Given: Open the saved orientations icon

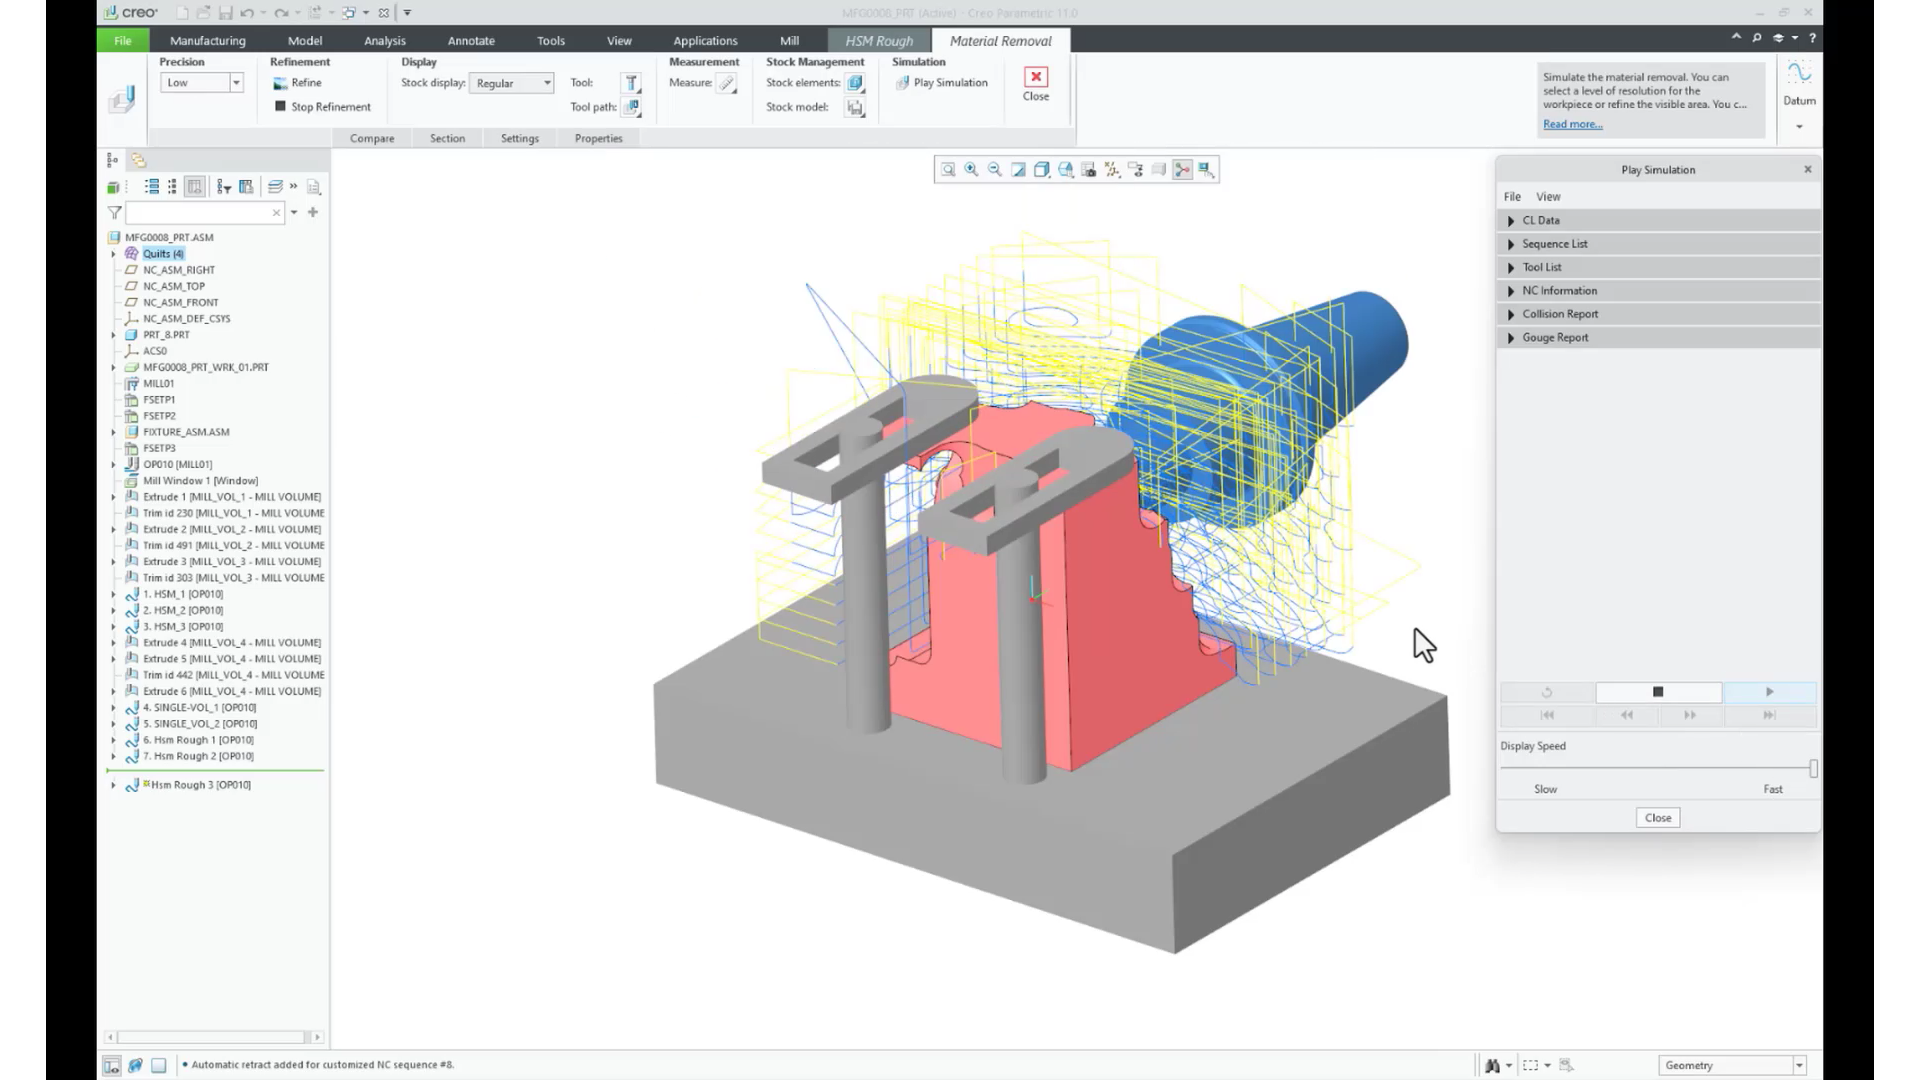Looking at the screenshot, I should click(x=1065, y=170).
